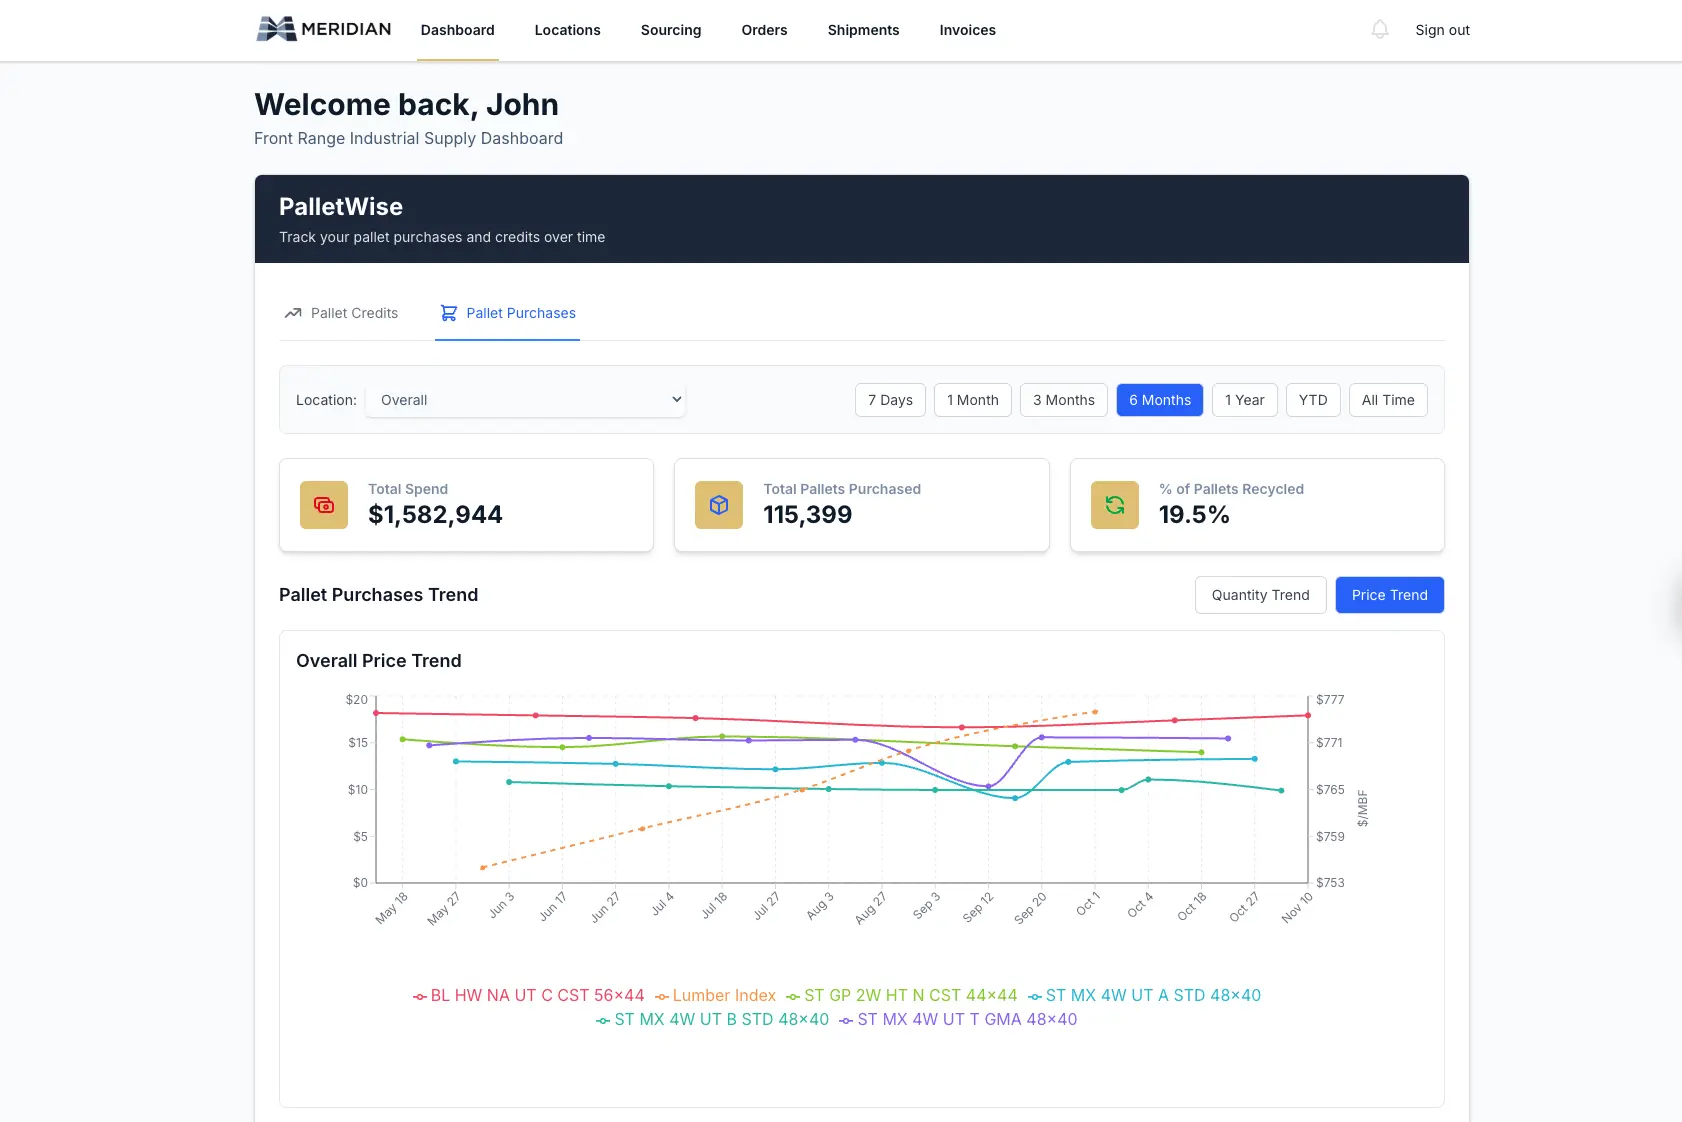Click the Meridian logo icon
1682x1122 pixels.
277,29
